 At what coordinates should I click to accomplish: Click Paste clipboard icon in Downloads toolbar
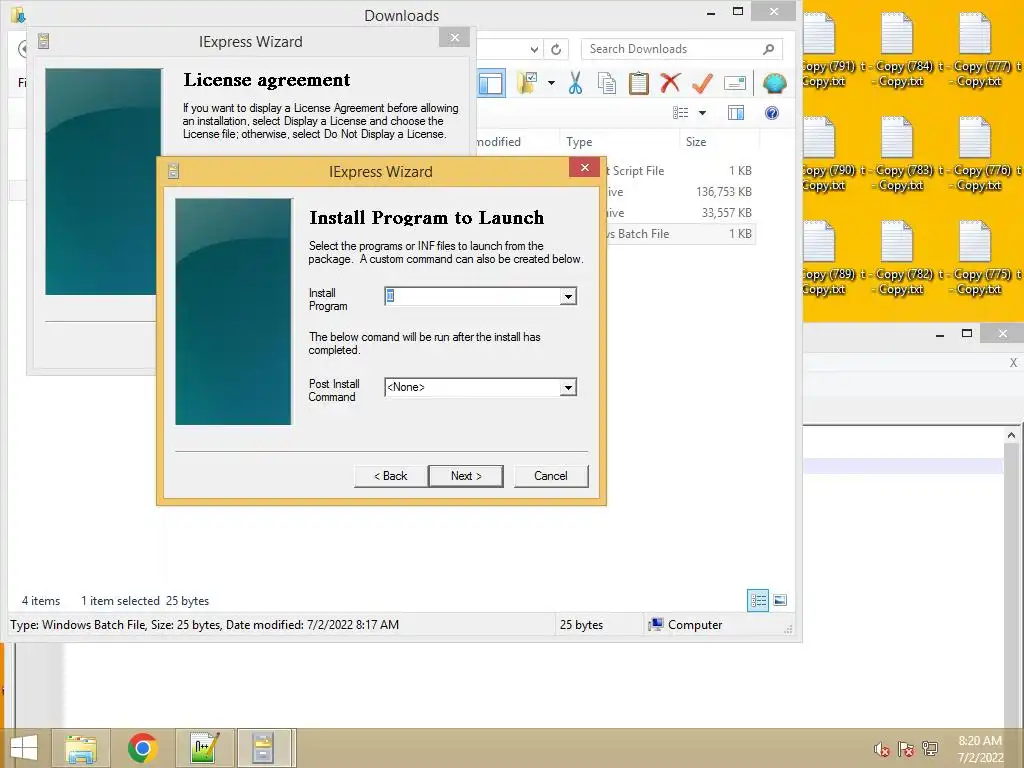point(638,83)
